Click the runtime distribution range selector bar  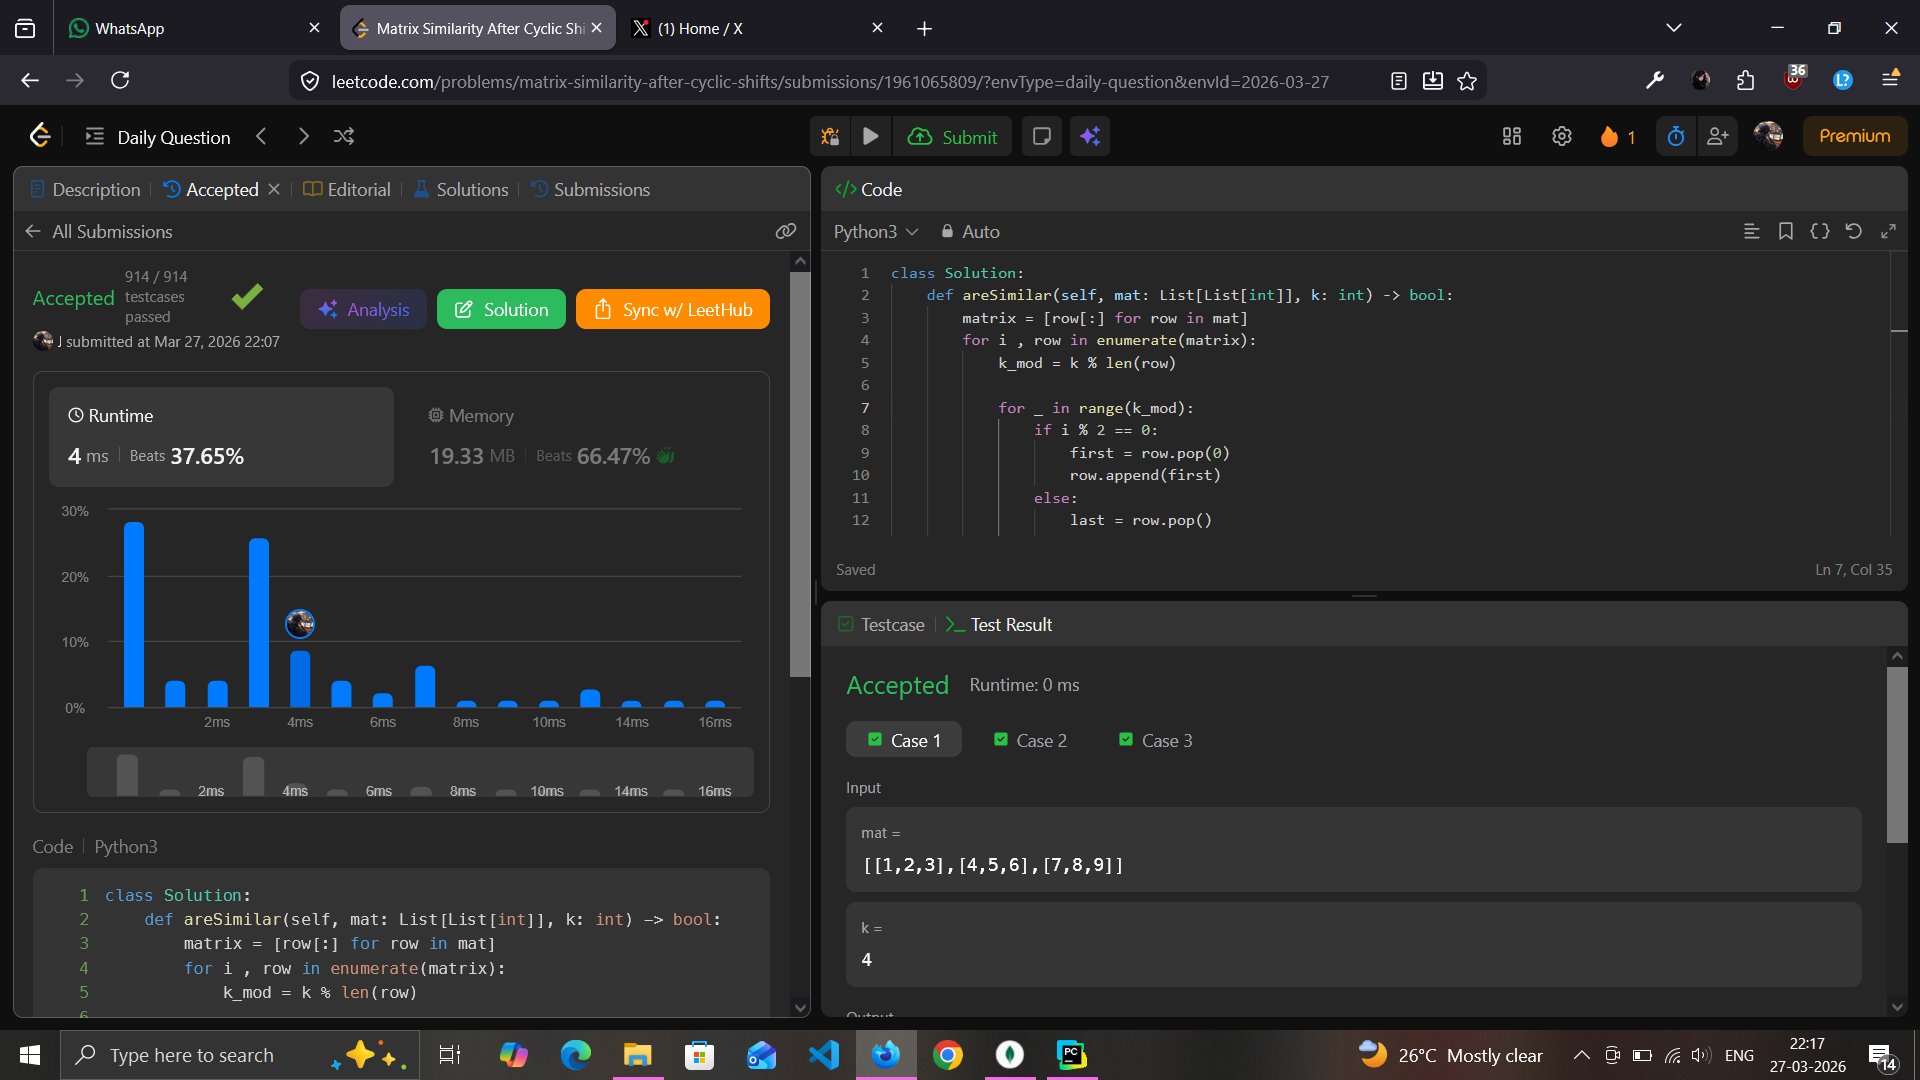coord(420,773)
